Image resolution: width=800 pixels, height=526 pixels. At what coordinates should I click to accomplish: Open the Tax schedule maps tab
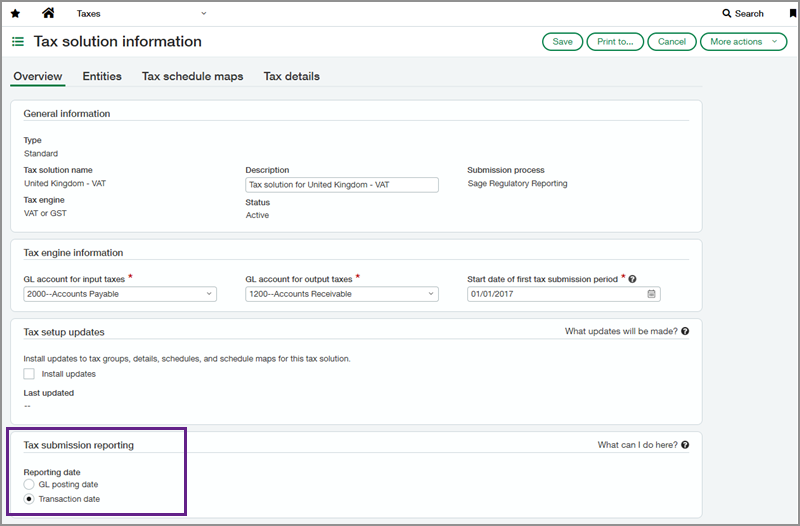pyautogui.click(x=192, y=77)
